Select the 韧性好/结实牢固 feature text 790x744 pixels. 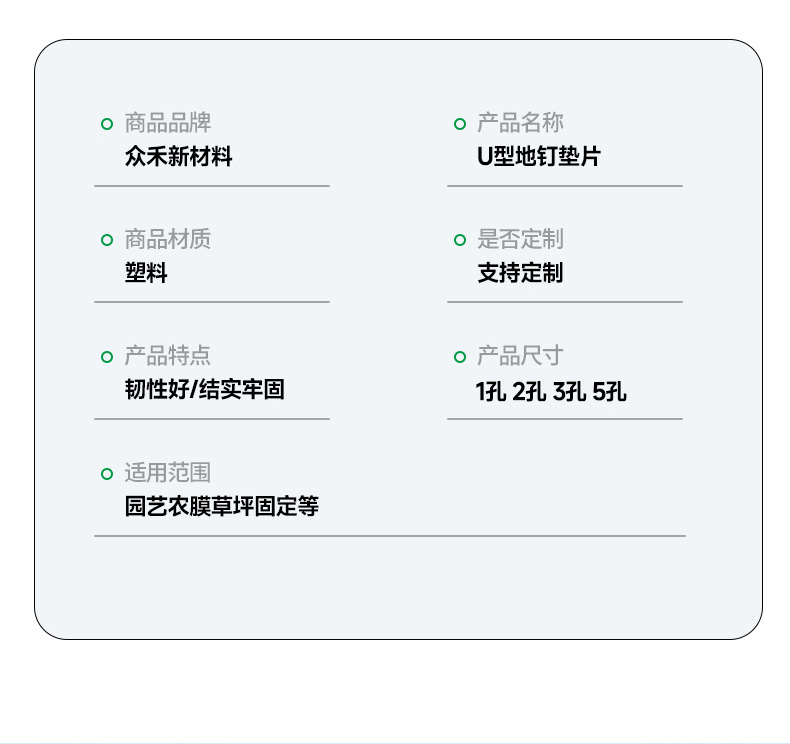(x=204, y=390)
